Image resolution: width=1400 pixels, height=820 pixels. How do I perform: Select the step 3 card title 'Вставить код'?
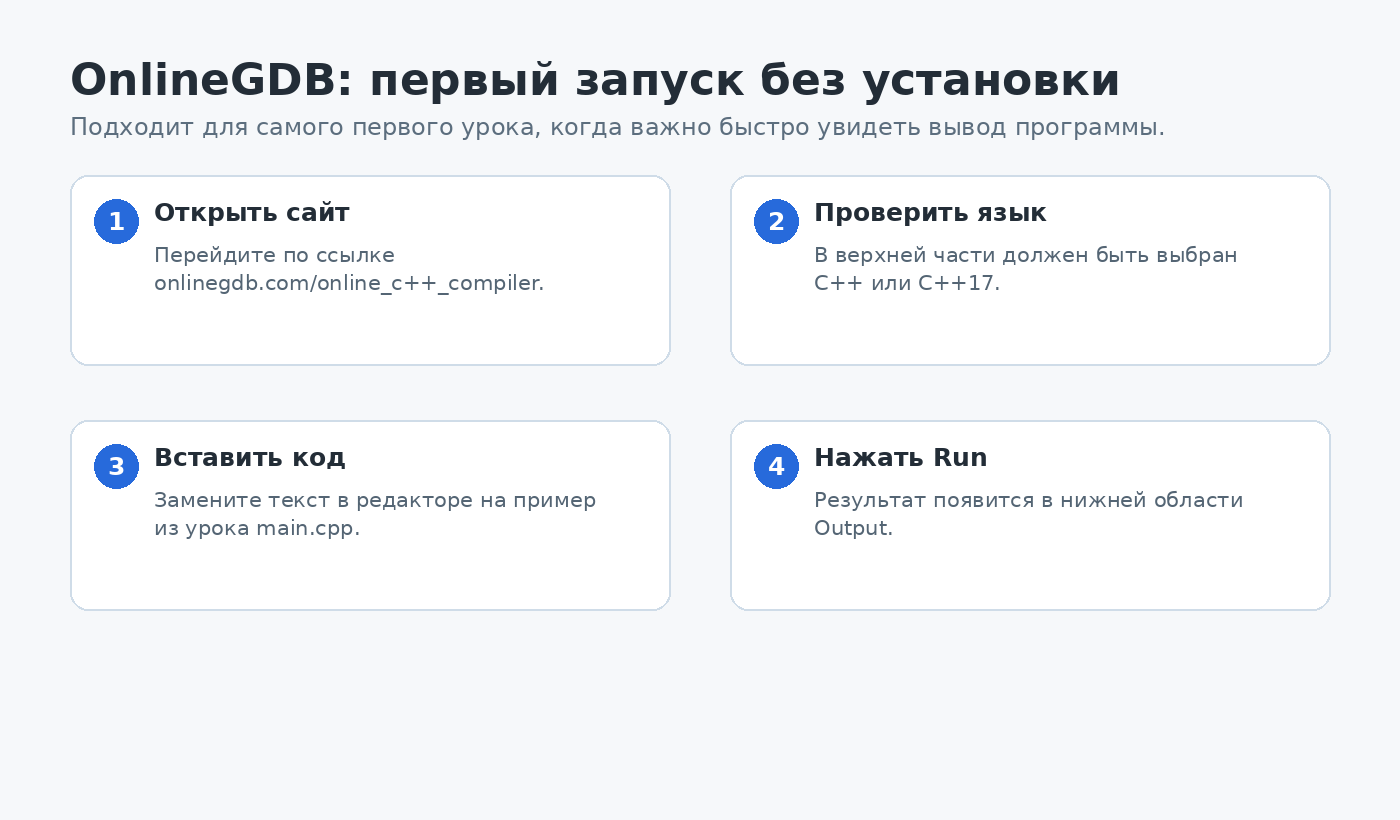250,458
